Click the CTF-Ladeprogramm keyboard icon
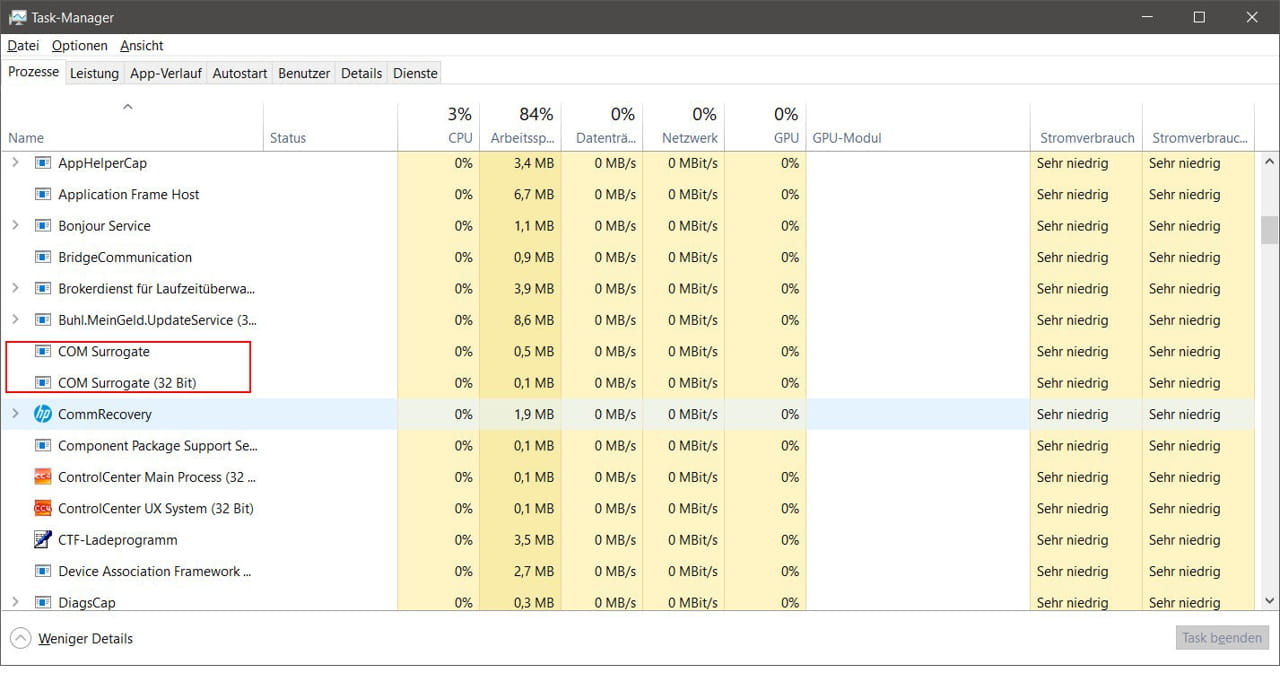The width and height of the screenshot is (1280, 673). click(x=41, y=540)
